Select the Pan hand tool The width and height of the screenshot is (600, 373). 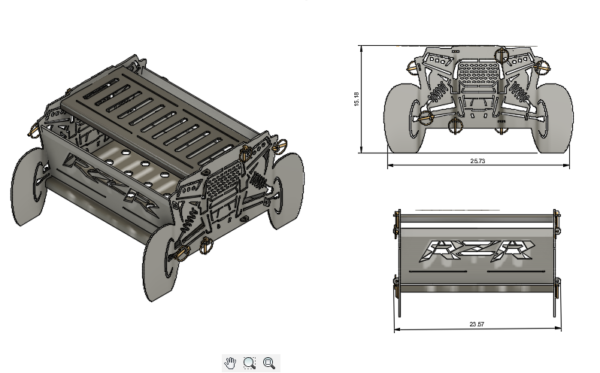coord(230,363)
